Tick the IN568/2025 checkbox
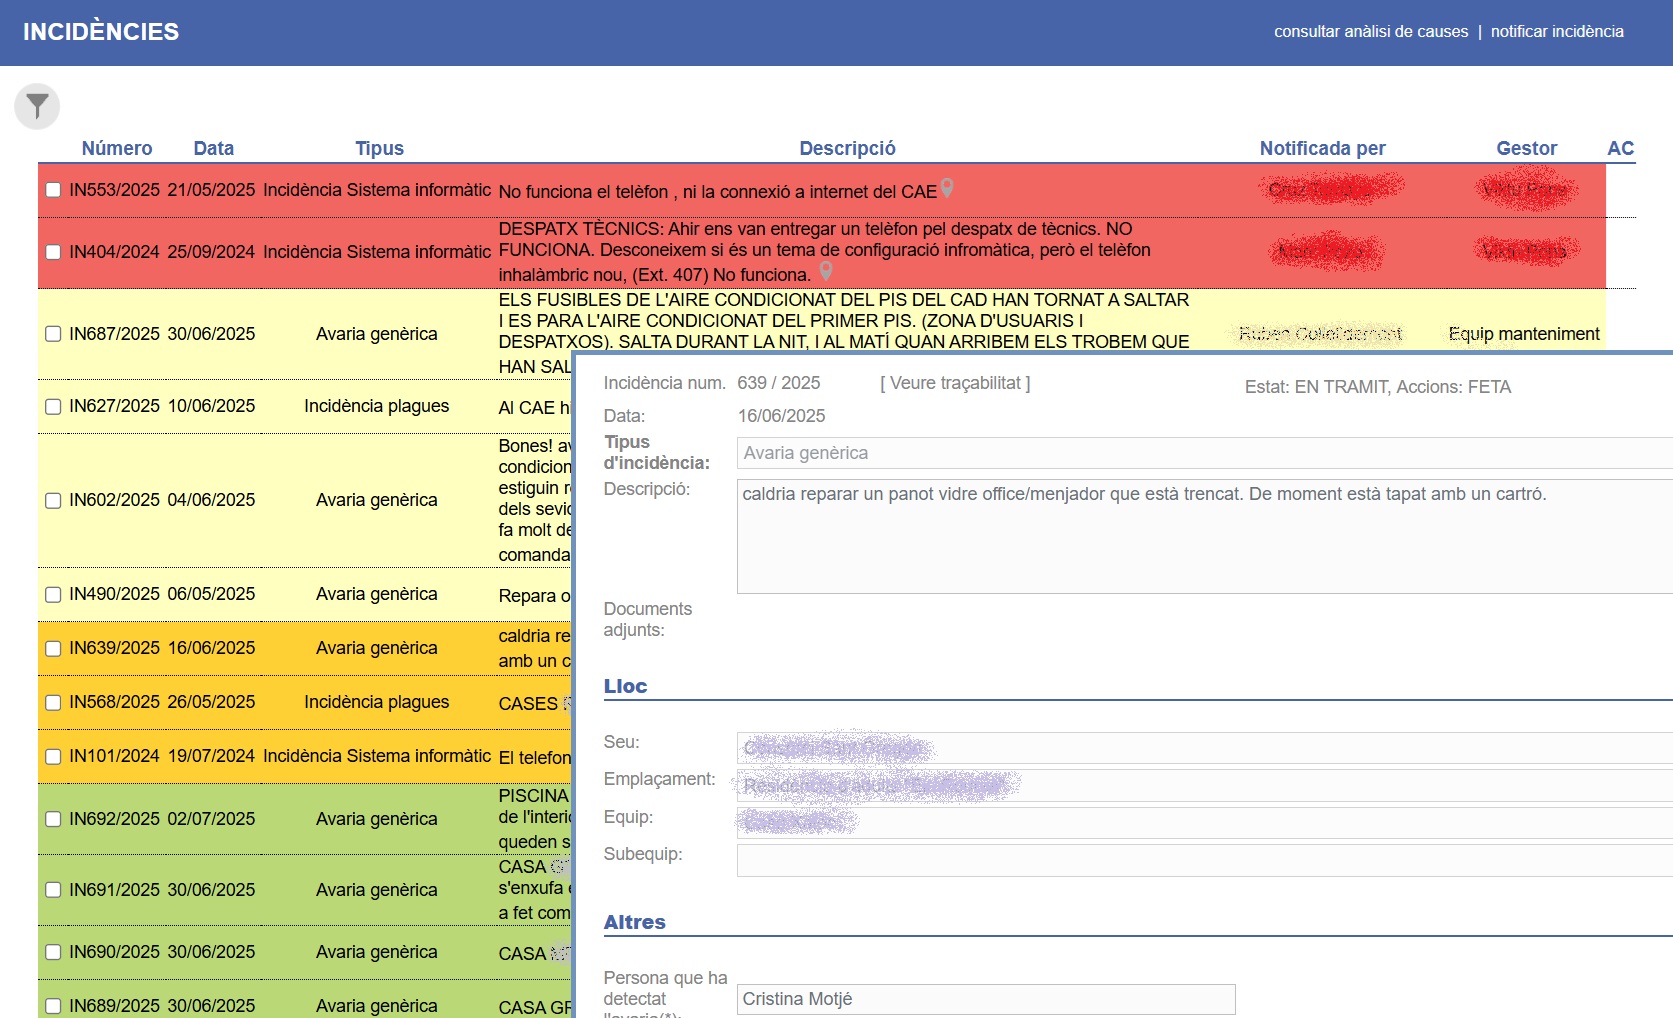This screenshot has width=1673, height=1018. pyautogui.click(x=53, y=702)
